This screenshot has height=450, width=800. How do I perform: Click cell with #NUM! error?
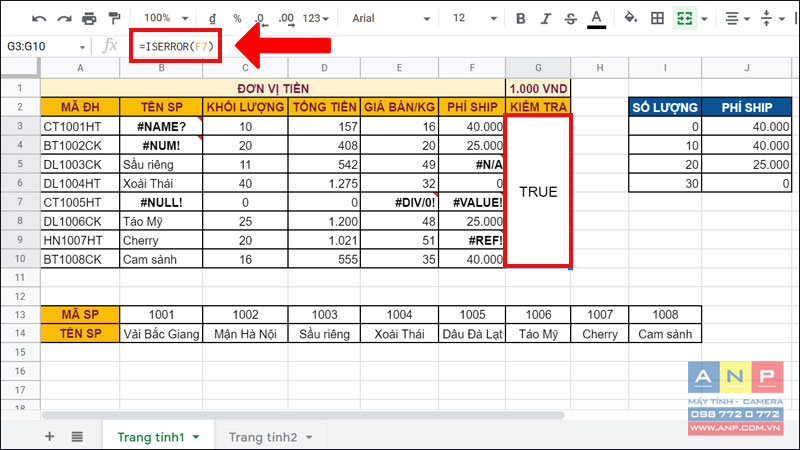[161, 145]
